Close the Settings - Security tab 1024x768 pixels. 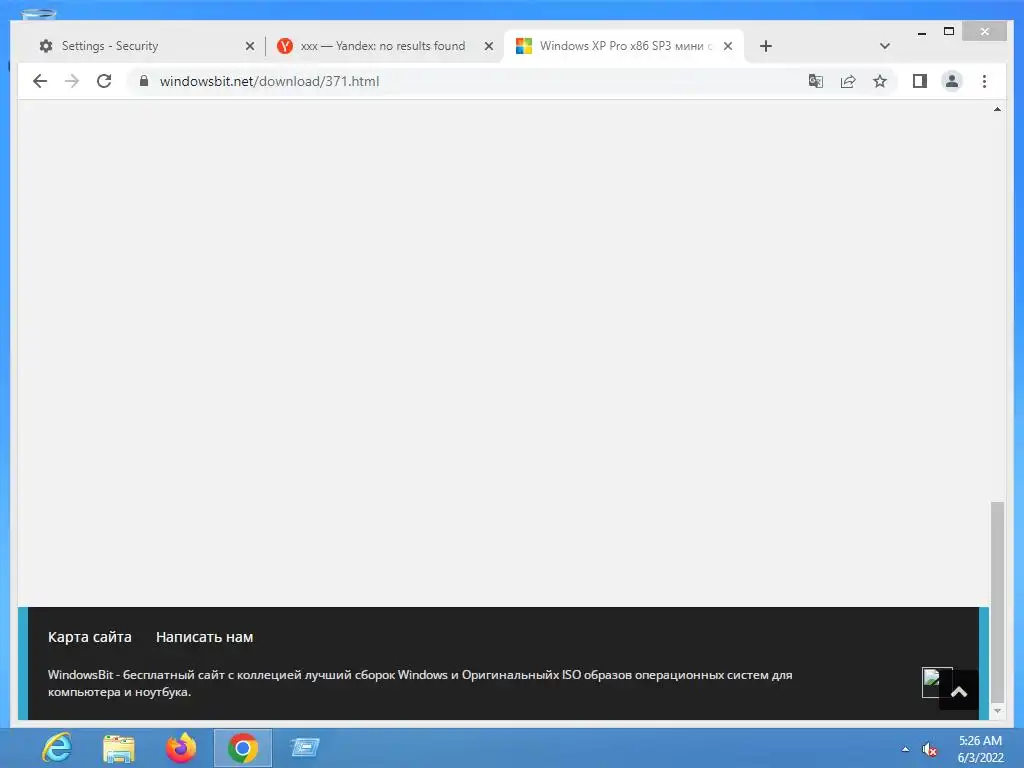(249, 46)
